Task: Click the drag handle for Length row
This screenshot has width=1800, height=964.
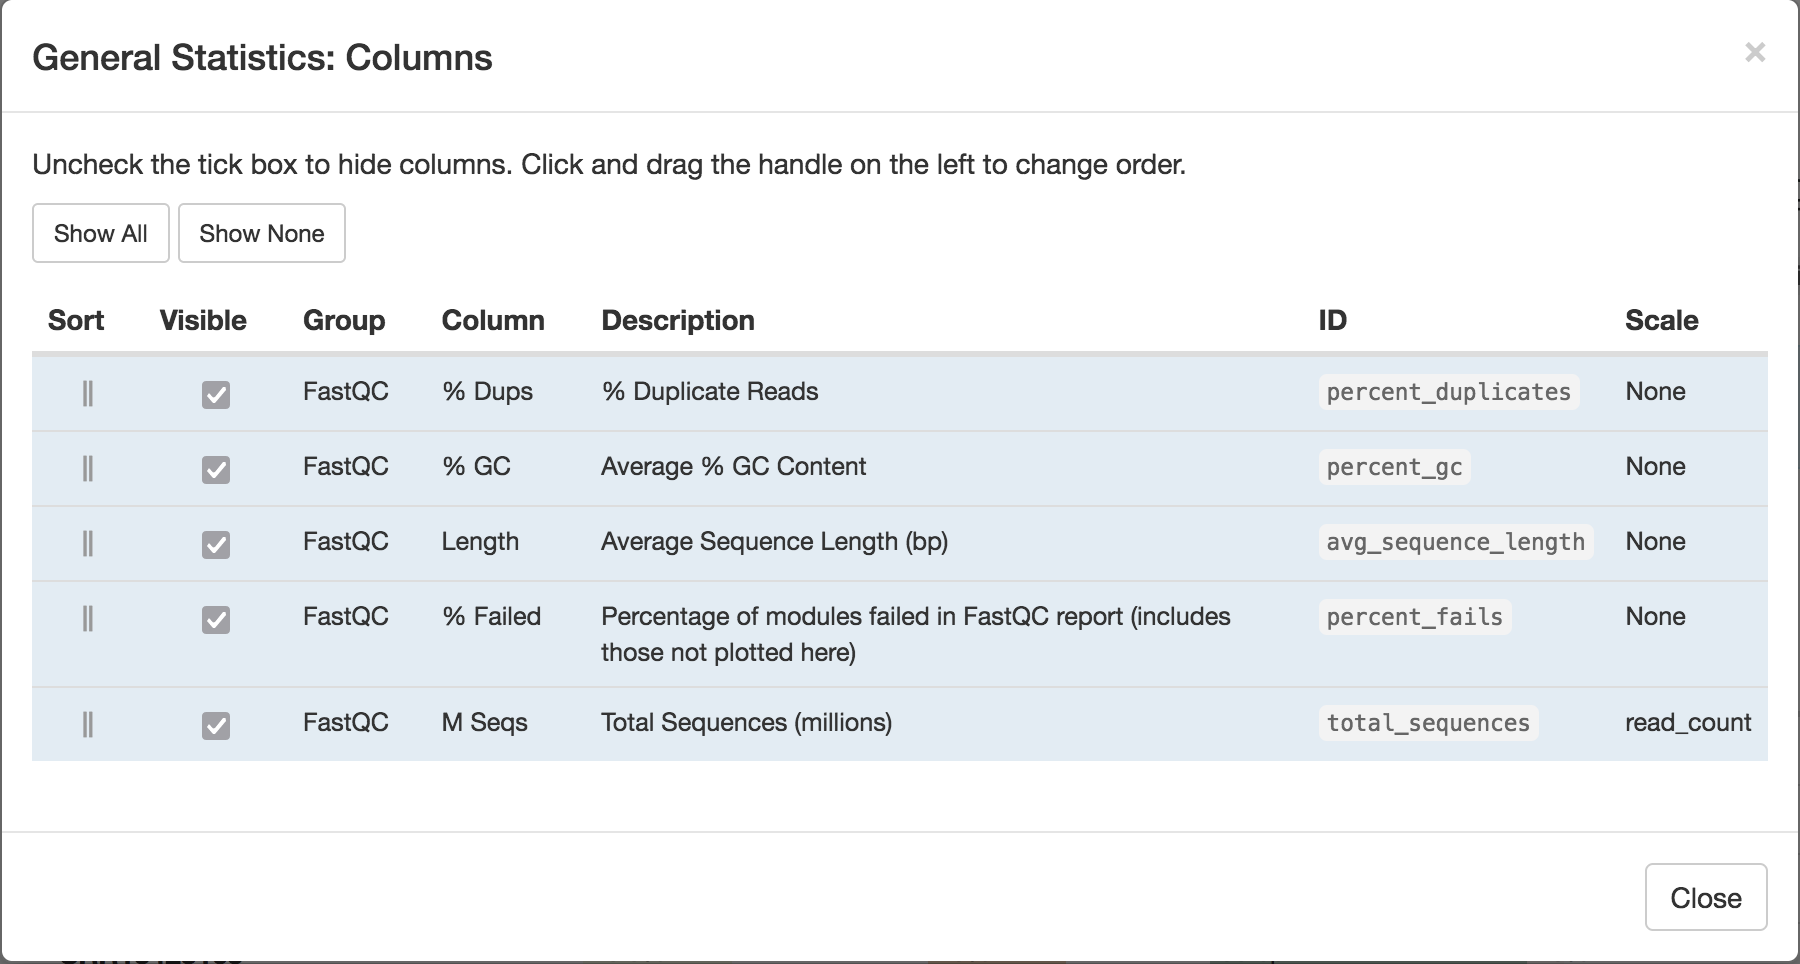Action: click(x=88, y=542)
